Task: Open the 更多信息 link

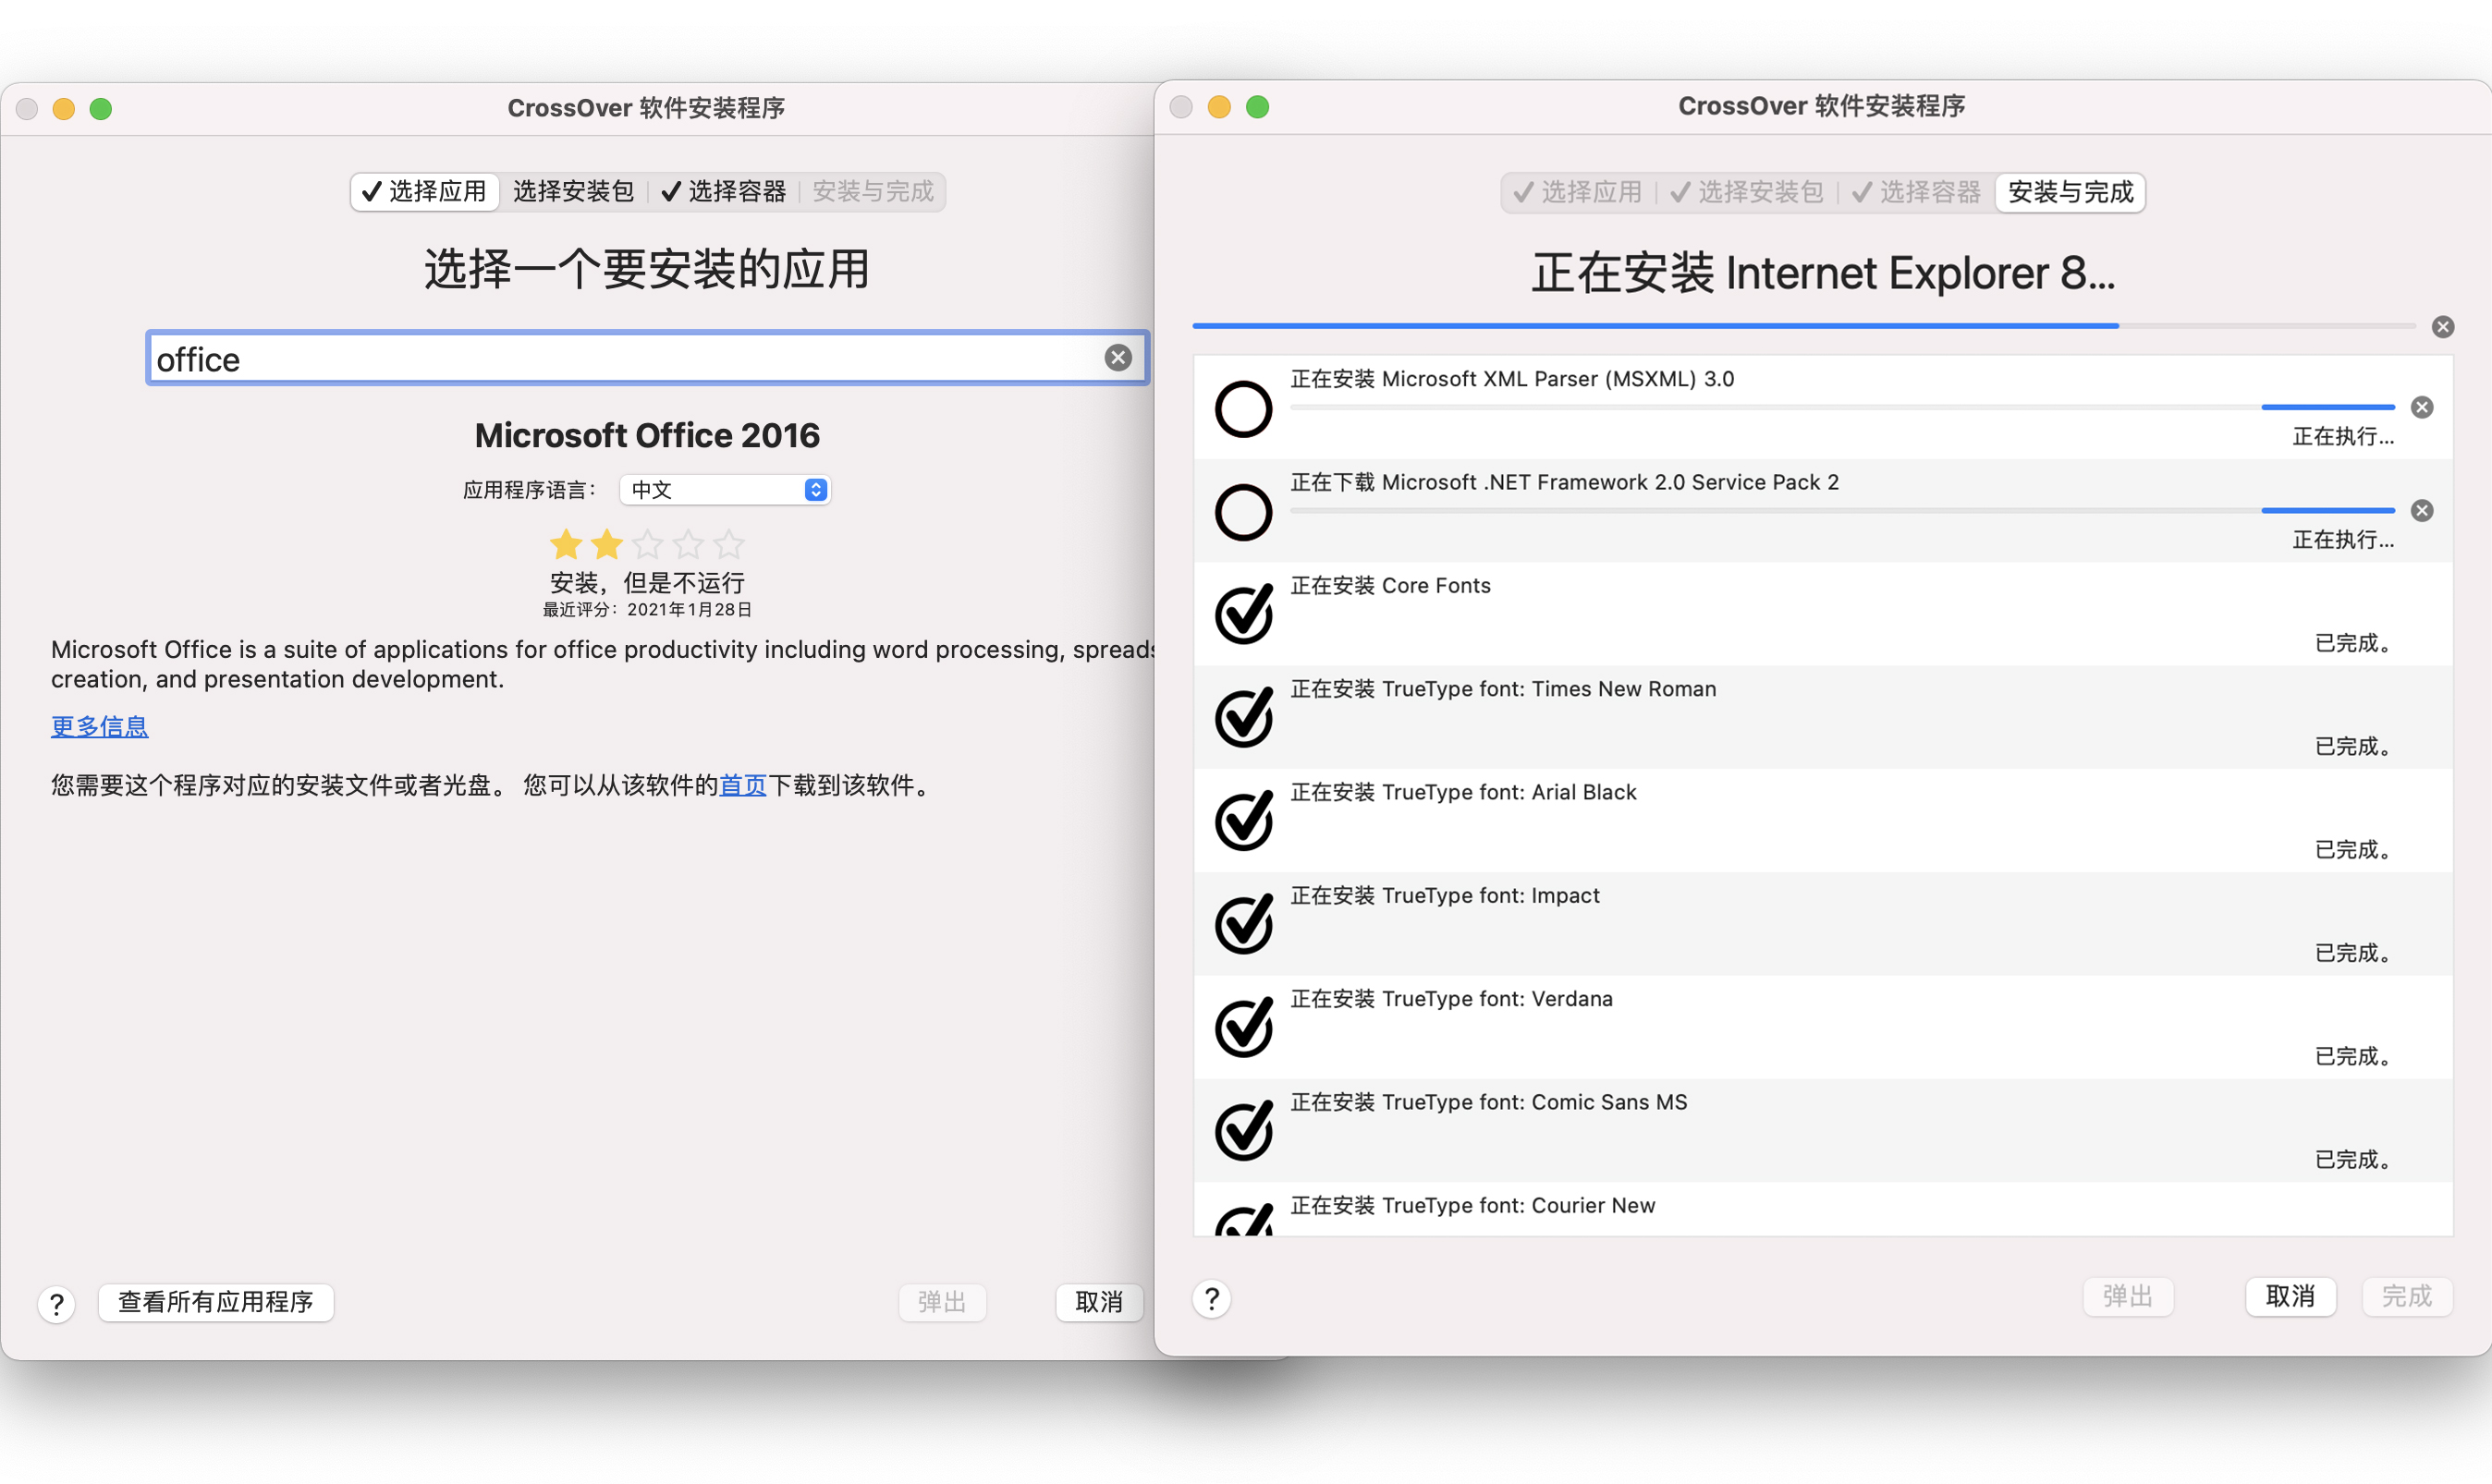Action: tap(99, 726)
